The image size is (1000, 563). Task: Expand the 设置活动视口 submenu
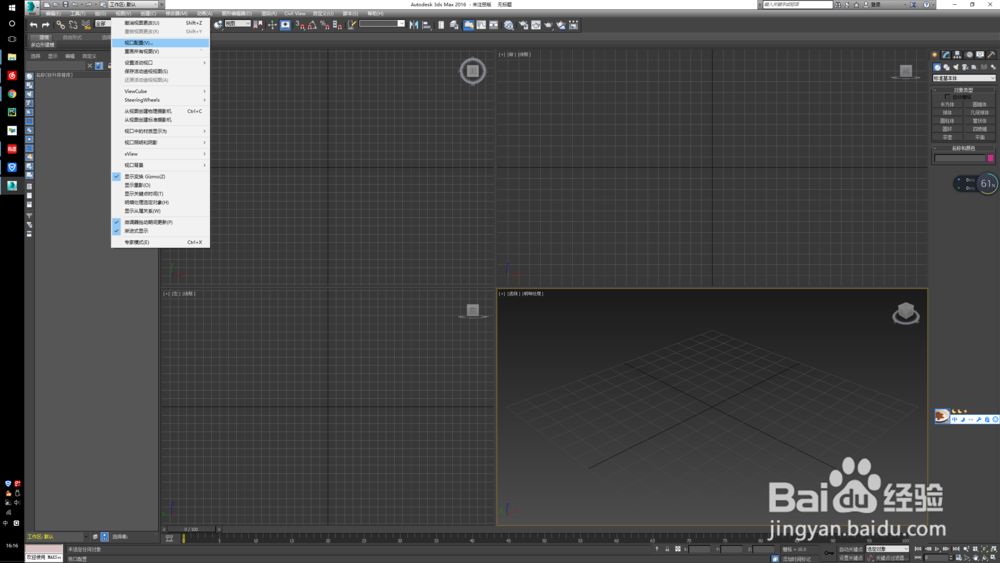(160, 62)
